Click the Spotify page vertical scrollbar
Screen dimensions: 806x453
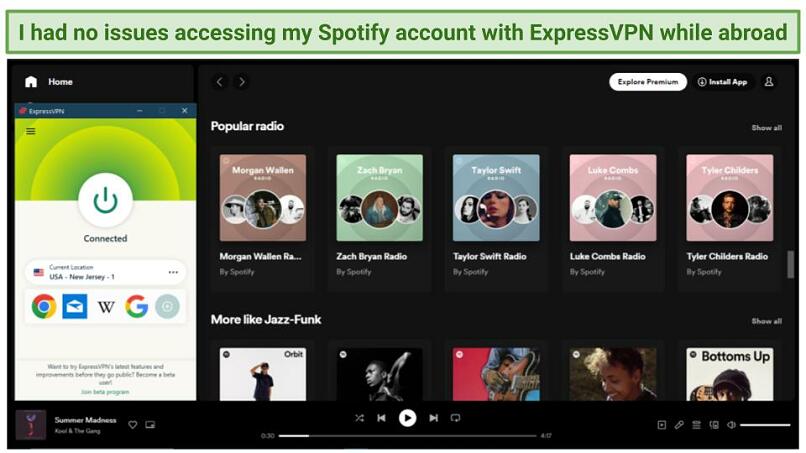(x=791, y=264)
